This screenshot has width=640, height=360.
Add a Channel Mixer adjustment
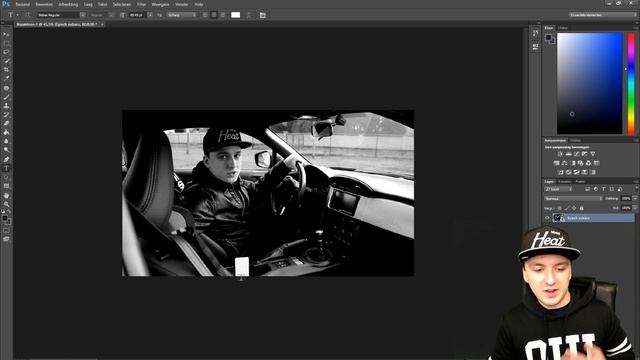[589, 163]
